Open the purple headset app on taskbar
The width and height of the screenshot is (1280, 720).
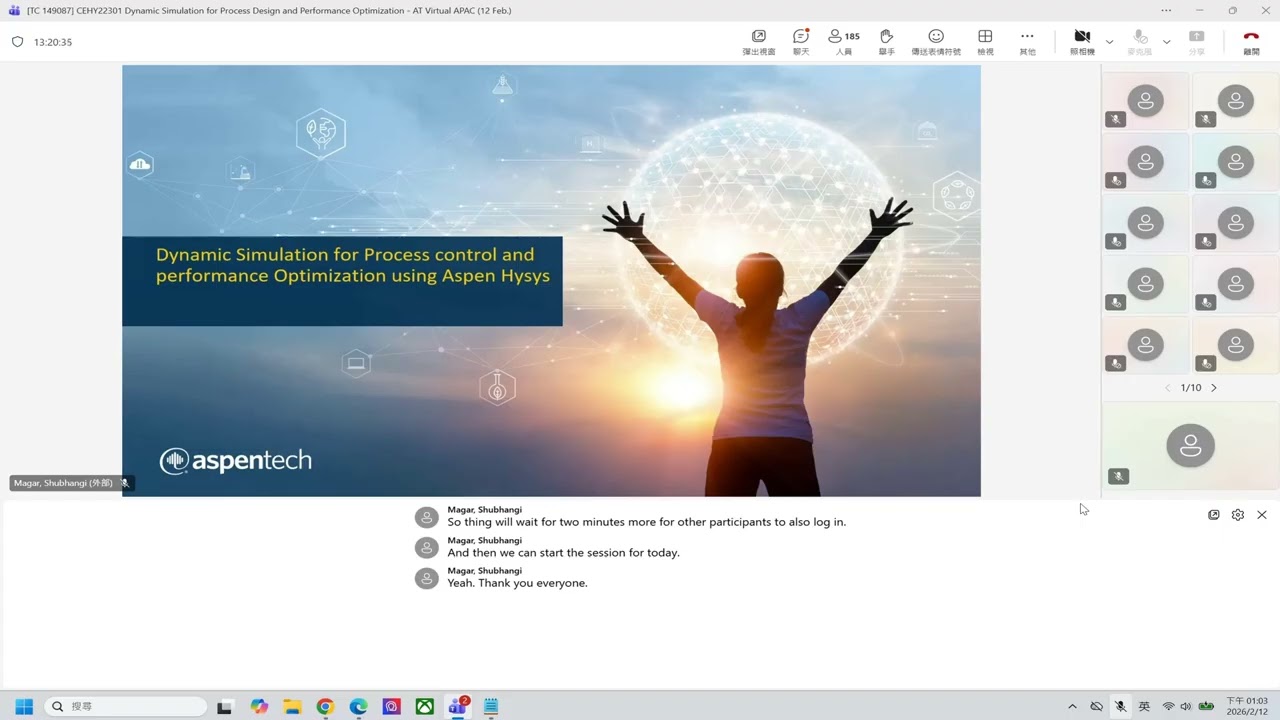point(391,707)
